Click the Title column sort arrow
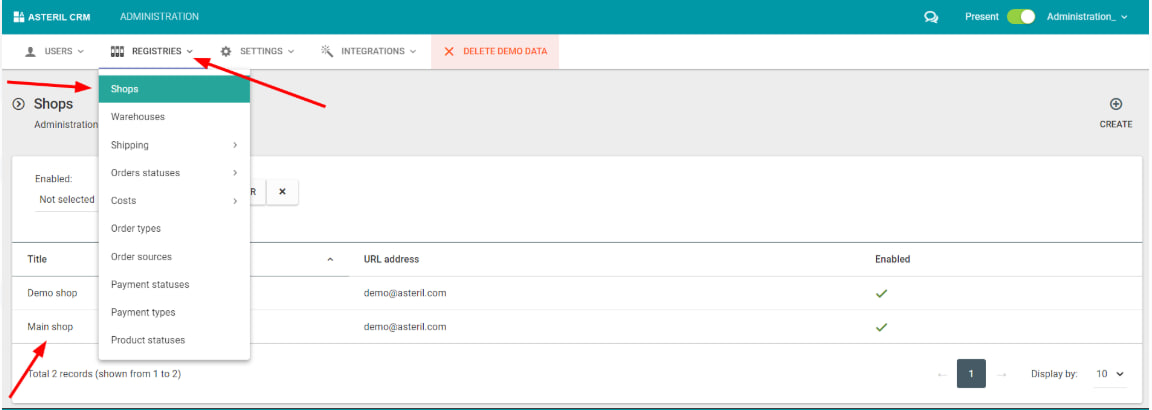1152x410 pixels. [x=330, y=260]
